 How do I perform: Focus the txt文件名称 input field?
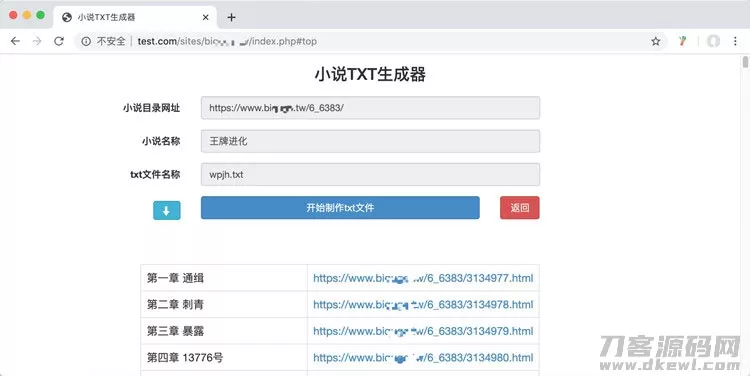(370, 175)
